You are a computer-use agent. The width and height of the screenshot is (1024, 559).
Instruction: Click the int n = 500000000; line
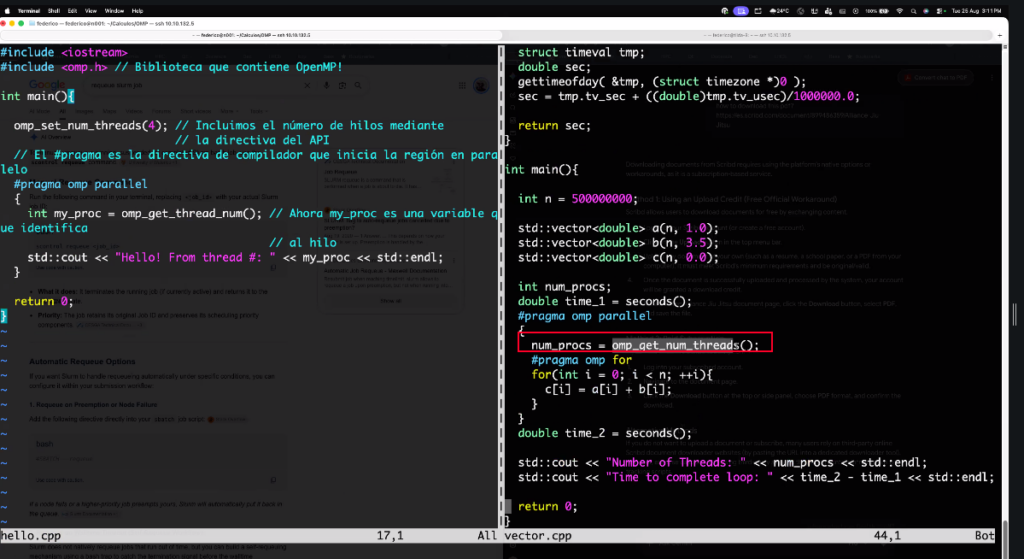tap(578, 199)
